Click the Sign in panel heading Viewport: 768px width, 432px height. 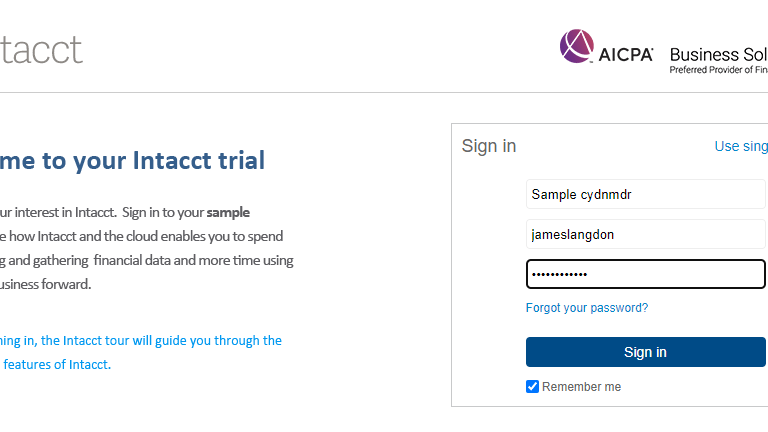coord(489,146)
